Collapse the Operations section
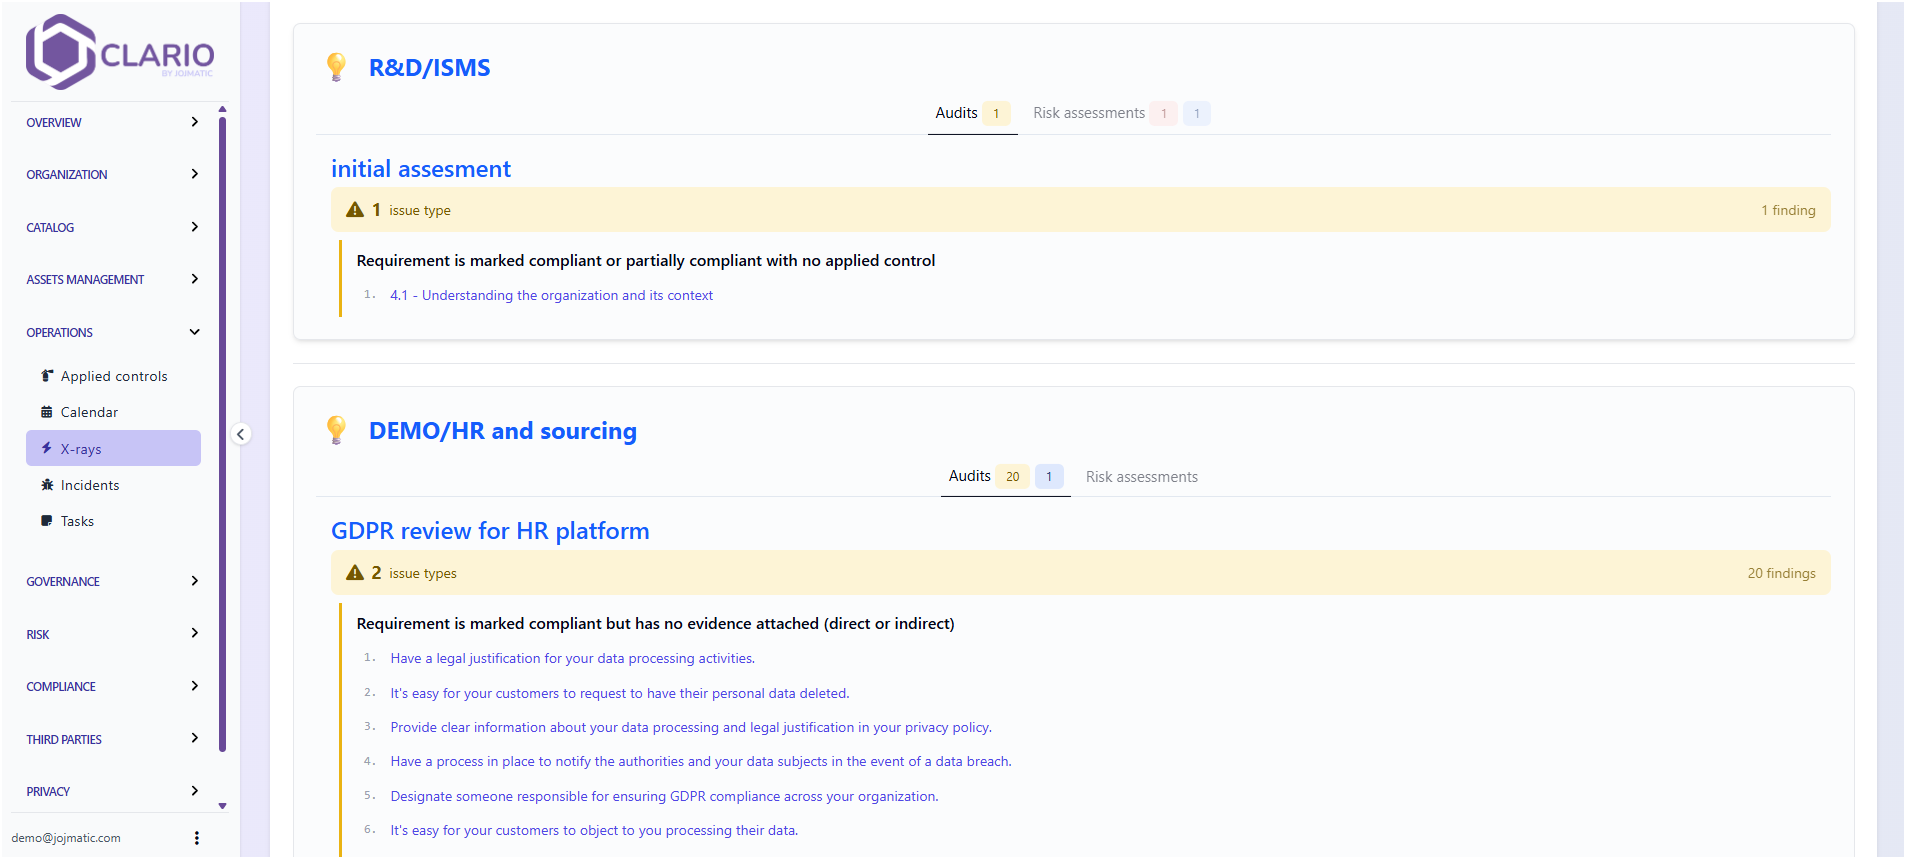1906x859 pixels. coord(112,332)
